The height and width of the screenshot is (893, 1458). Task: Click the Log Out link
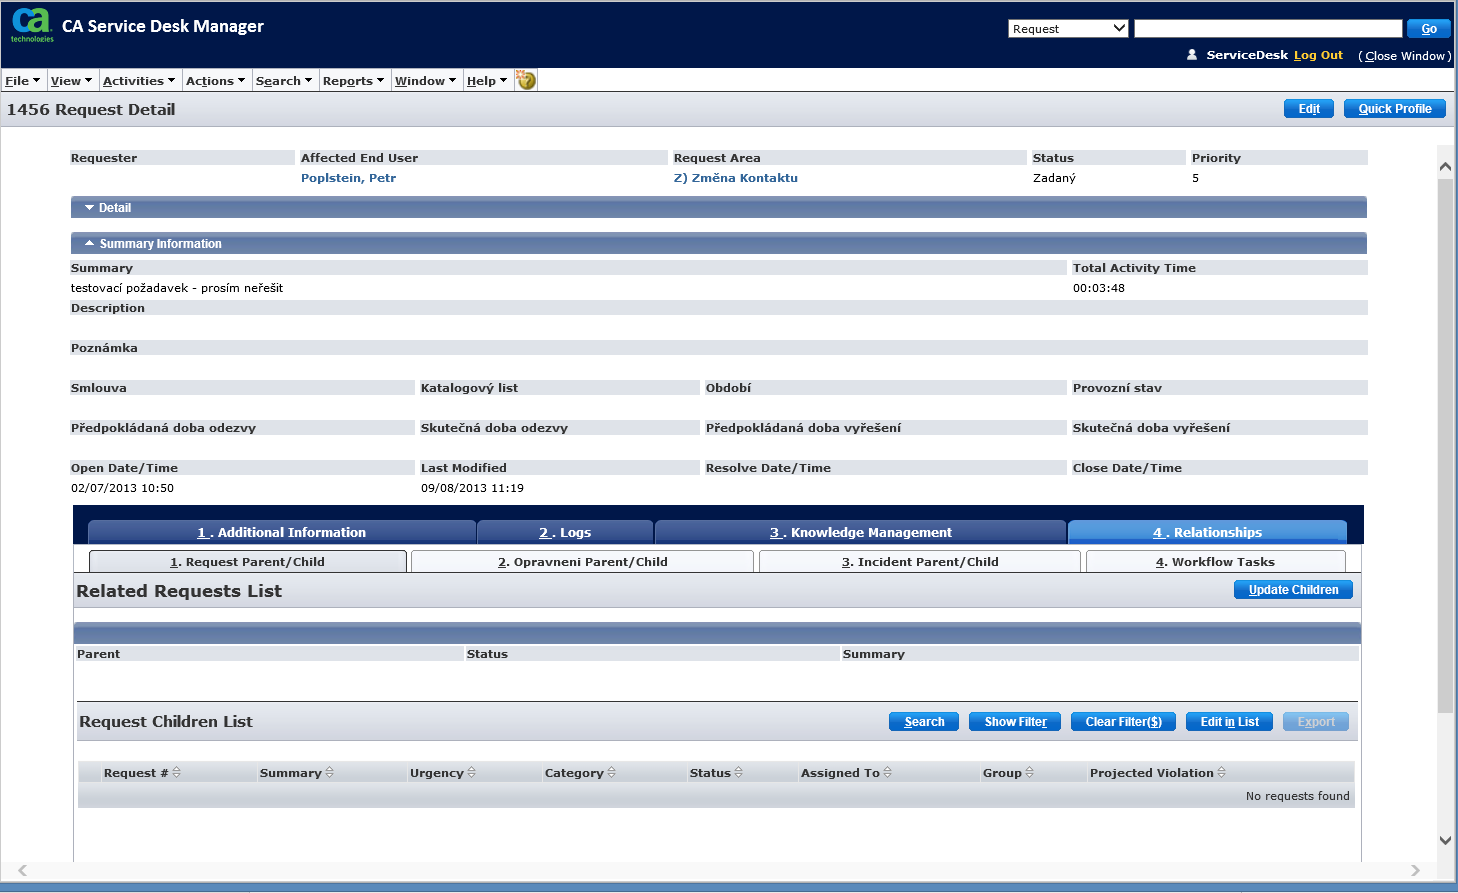pos(1318,55)
